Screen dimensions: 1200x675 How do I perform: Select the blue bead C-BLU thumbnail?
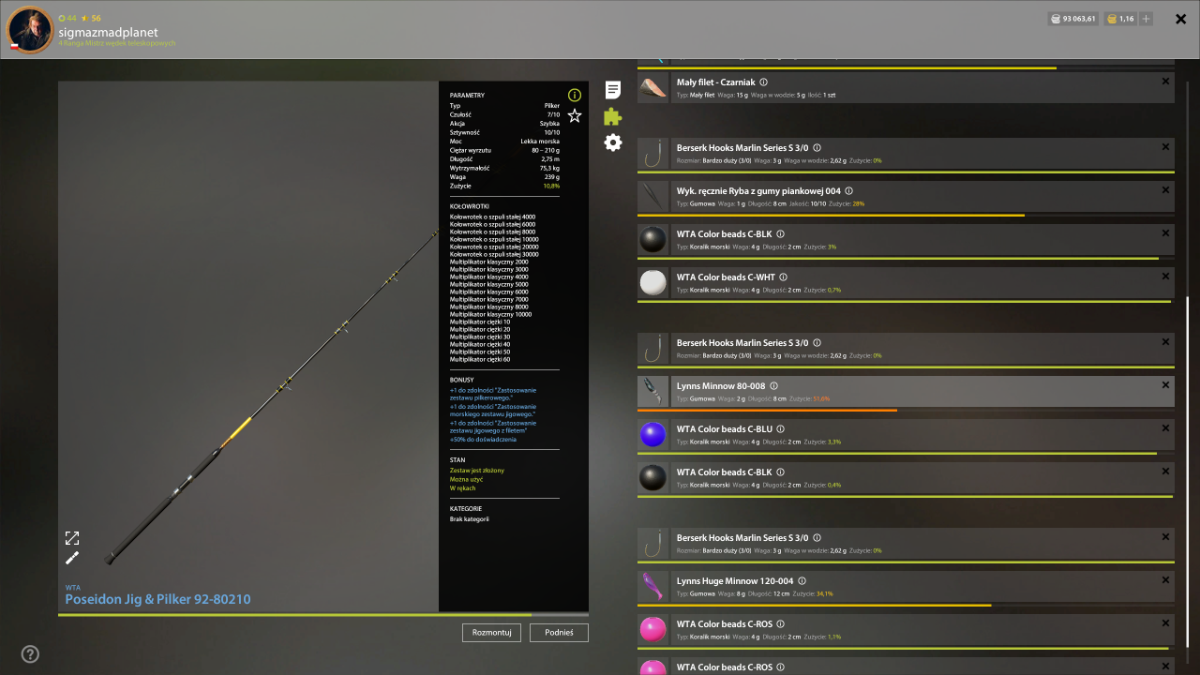click(652, 434)
